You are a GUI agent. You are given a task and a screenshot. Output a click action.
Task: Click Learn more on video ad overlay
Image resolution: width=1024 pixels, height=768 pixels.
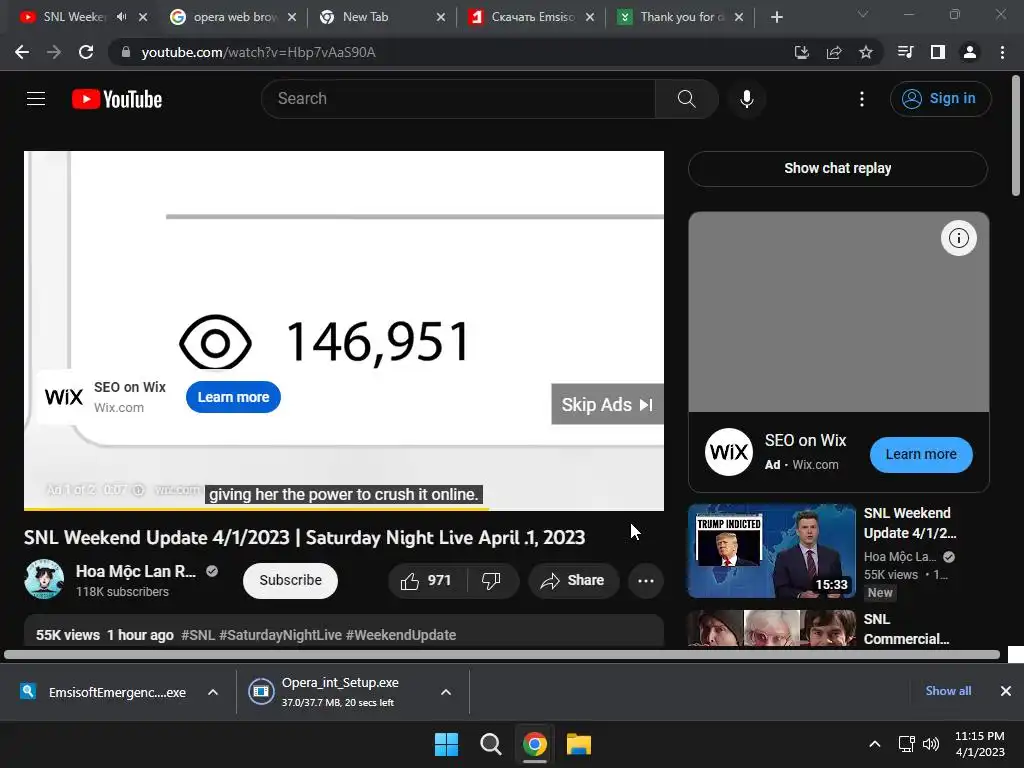233,397
